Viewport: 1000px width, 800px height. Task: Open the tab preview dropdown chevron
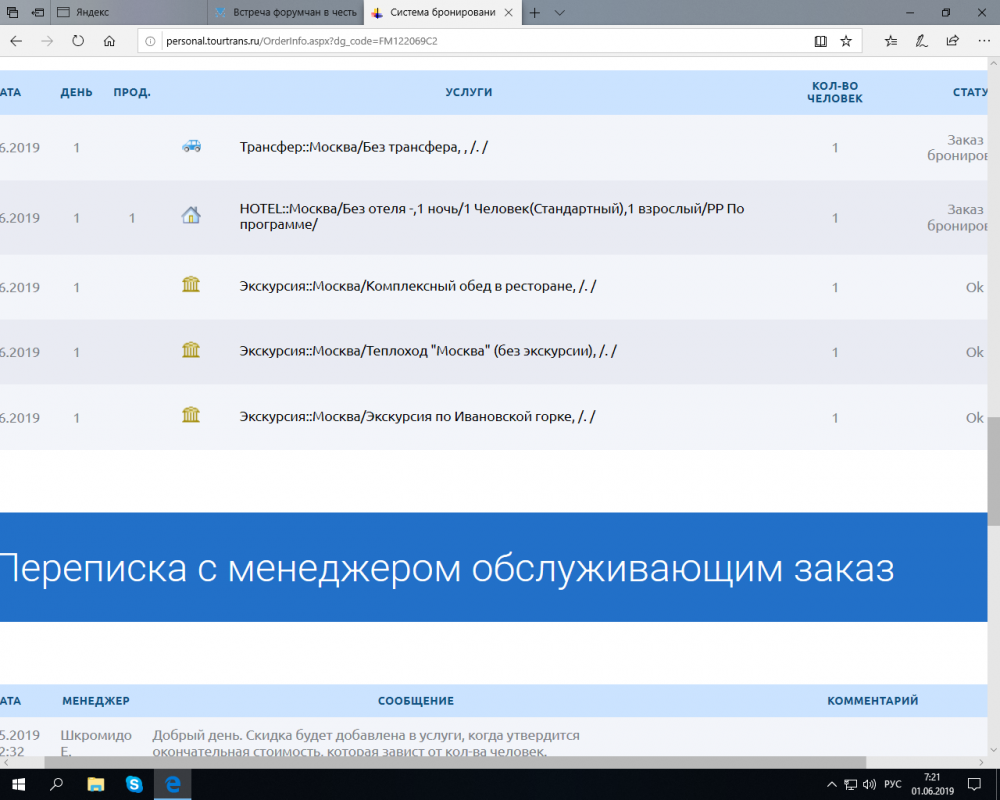point(559,13)
